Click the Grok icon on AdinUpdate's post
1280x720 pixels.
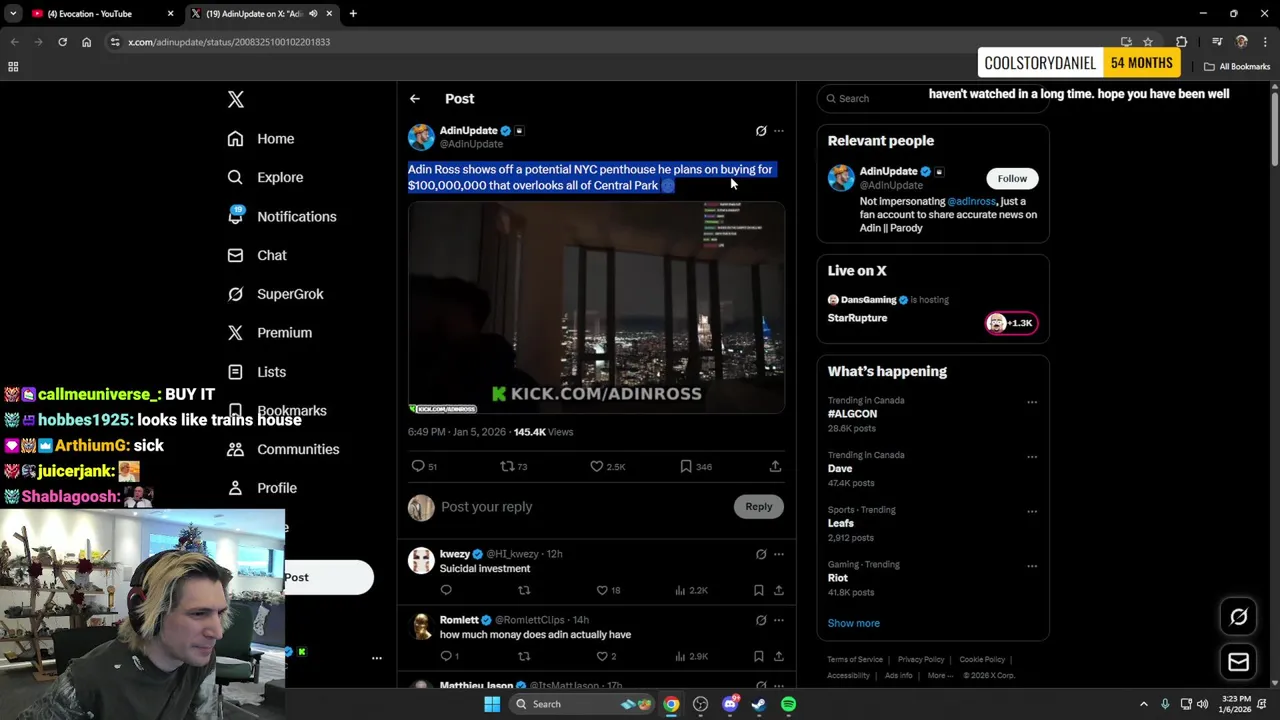pos(761,131)
